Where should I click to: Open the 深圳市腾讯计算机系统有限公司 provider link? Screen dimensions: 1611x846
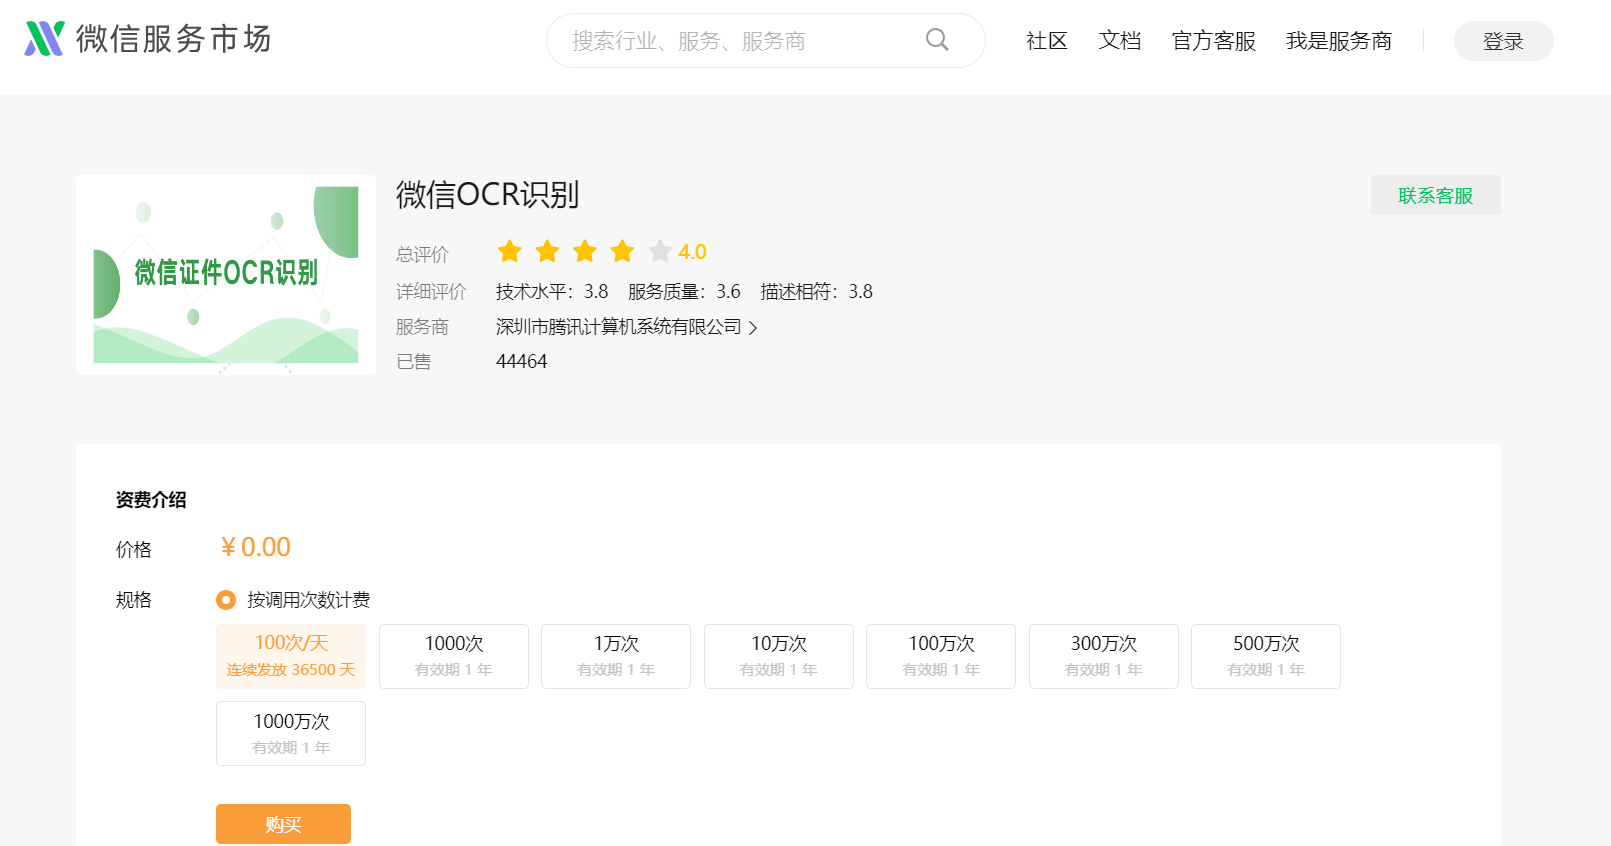[619, 327]
